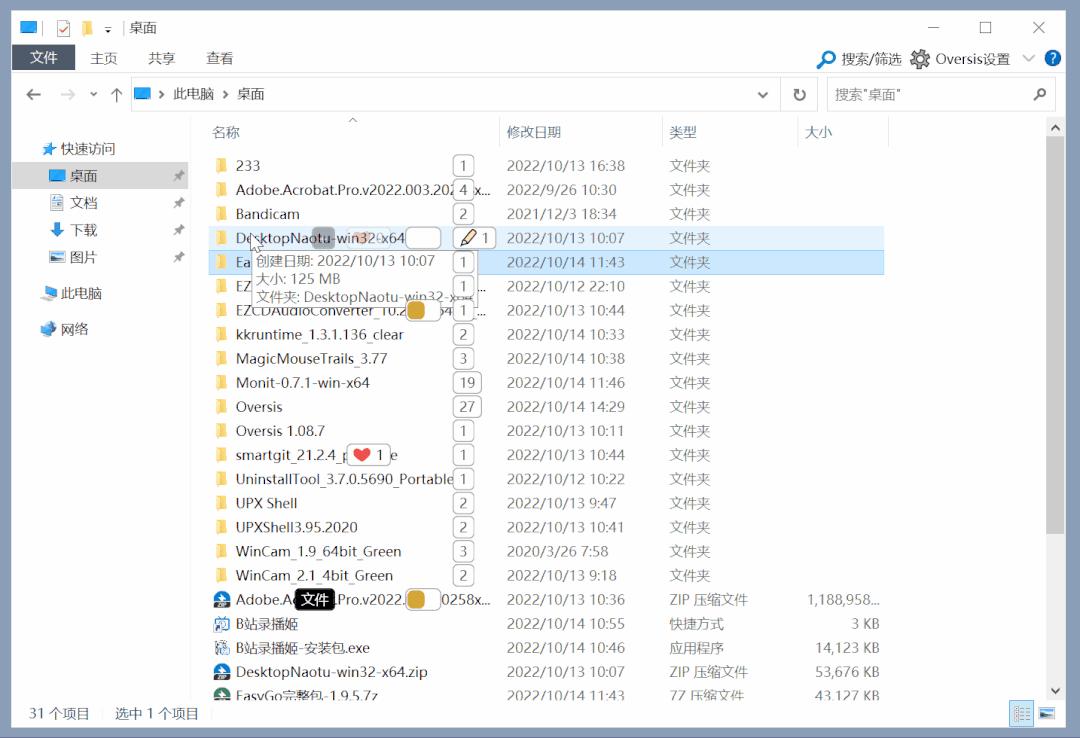Open the 文件 menu
Viewport: 1080px width, 738px height.
[43, 58]
